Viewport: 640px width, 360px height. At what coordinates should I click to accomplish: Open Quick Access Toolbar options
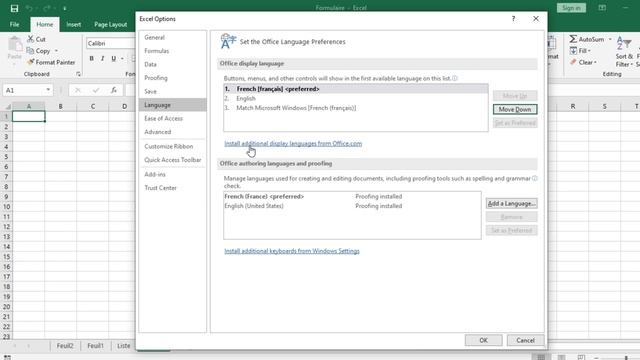(x=172, y=160)
